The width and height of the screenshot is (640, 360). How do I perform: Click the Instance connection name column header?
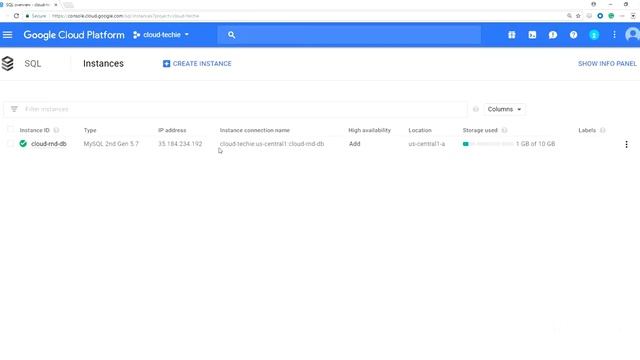[x=255, y=130]
